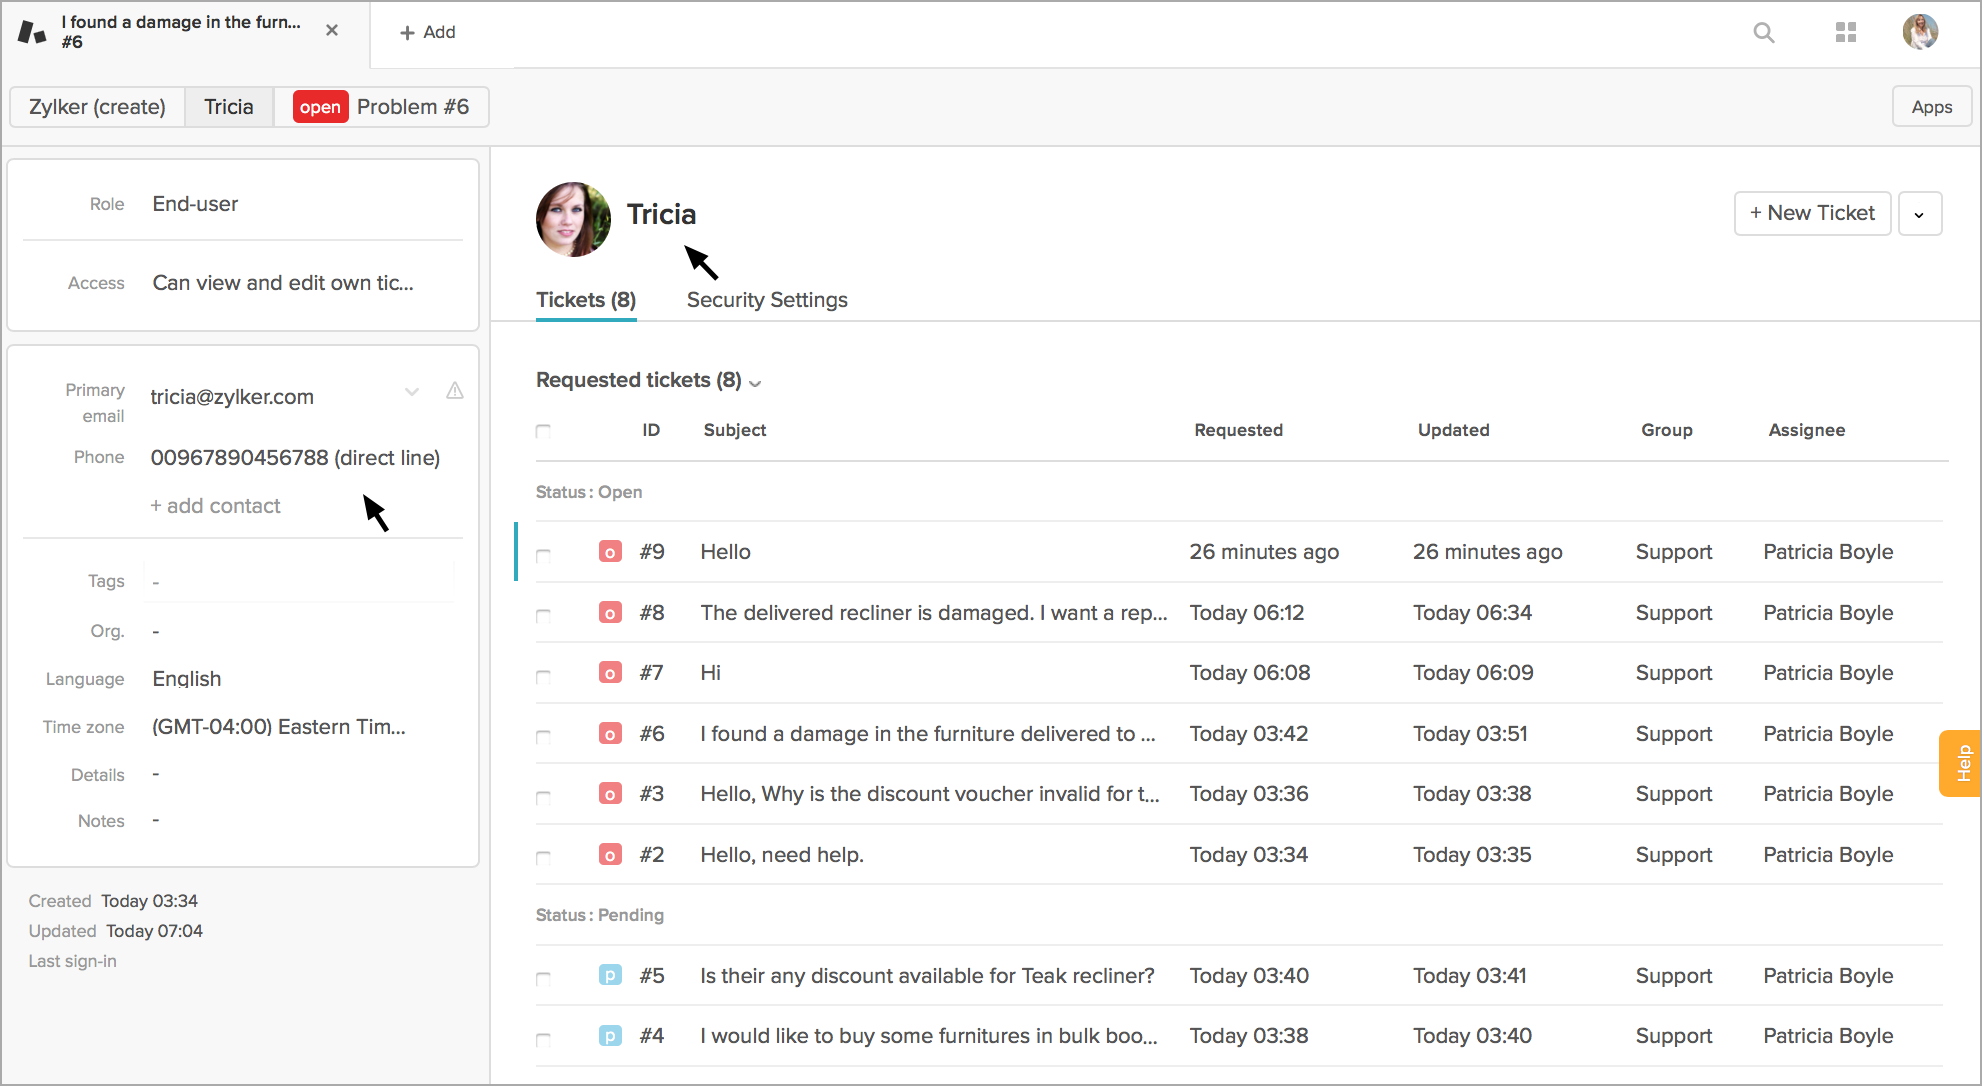Click the + New Ticket button
The image size is (1982, 1086).
coord(1812,213)
